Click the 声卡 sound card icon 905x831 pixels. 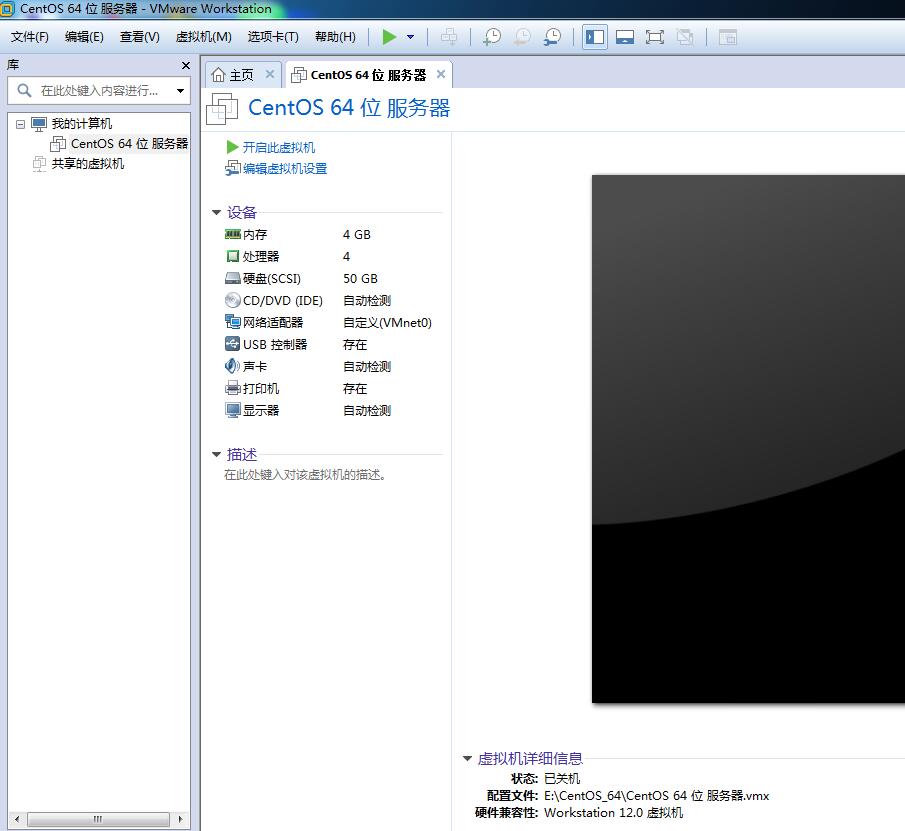click(233, 366)
